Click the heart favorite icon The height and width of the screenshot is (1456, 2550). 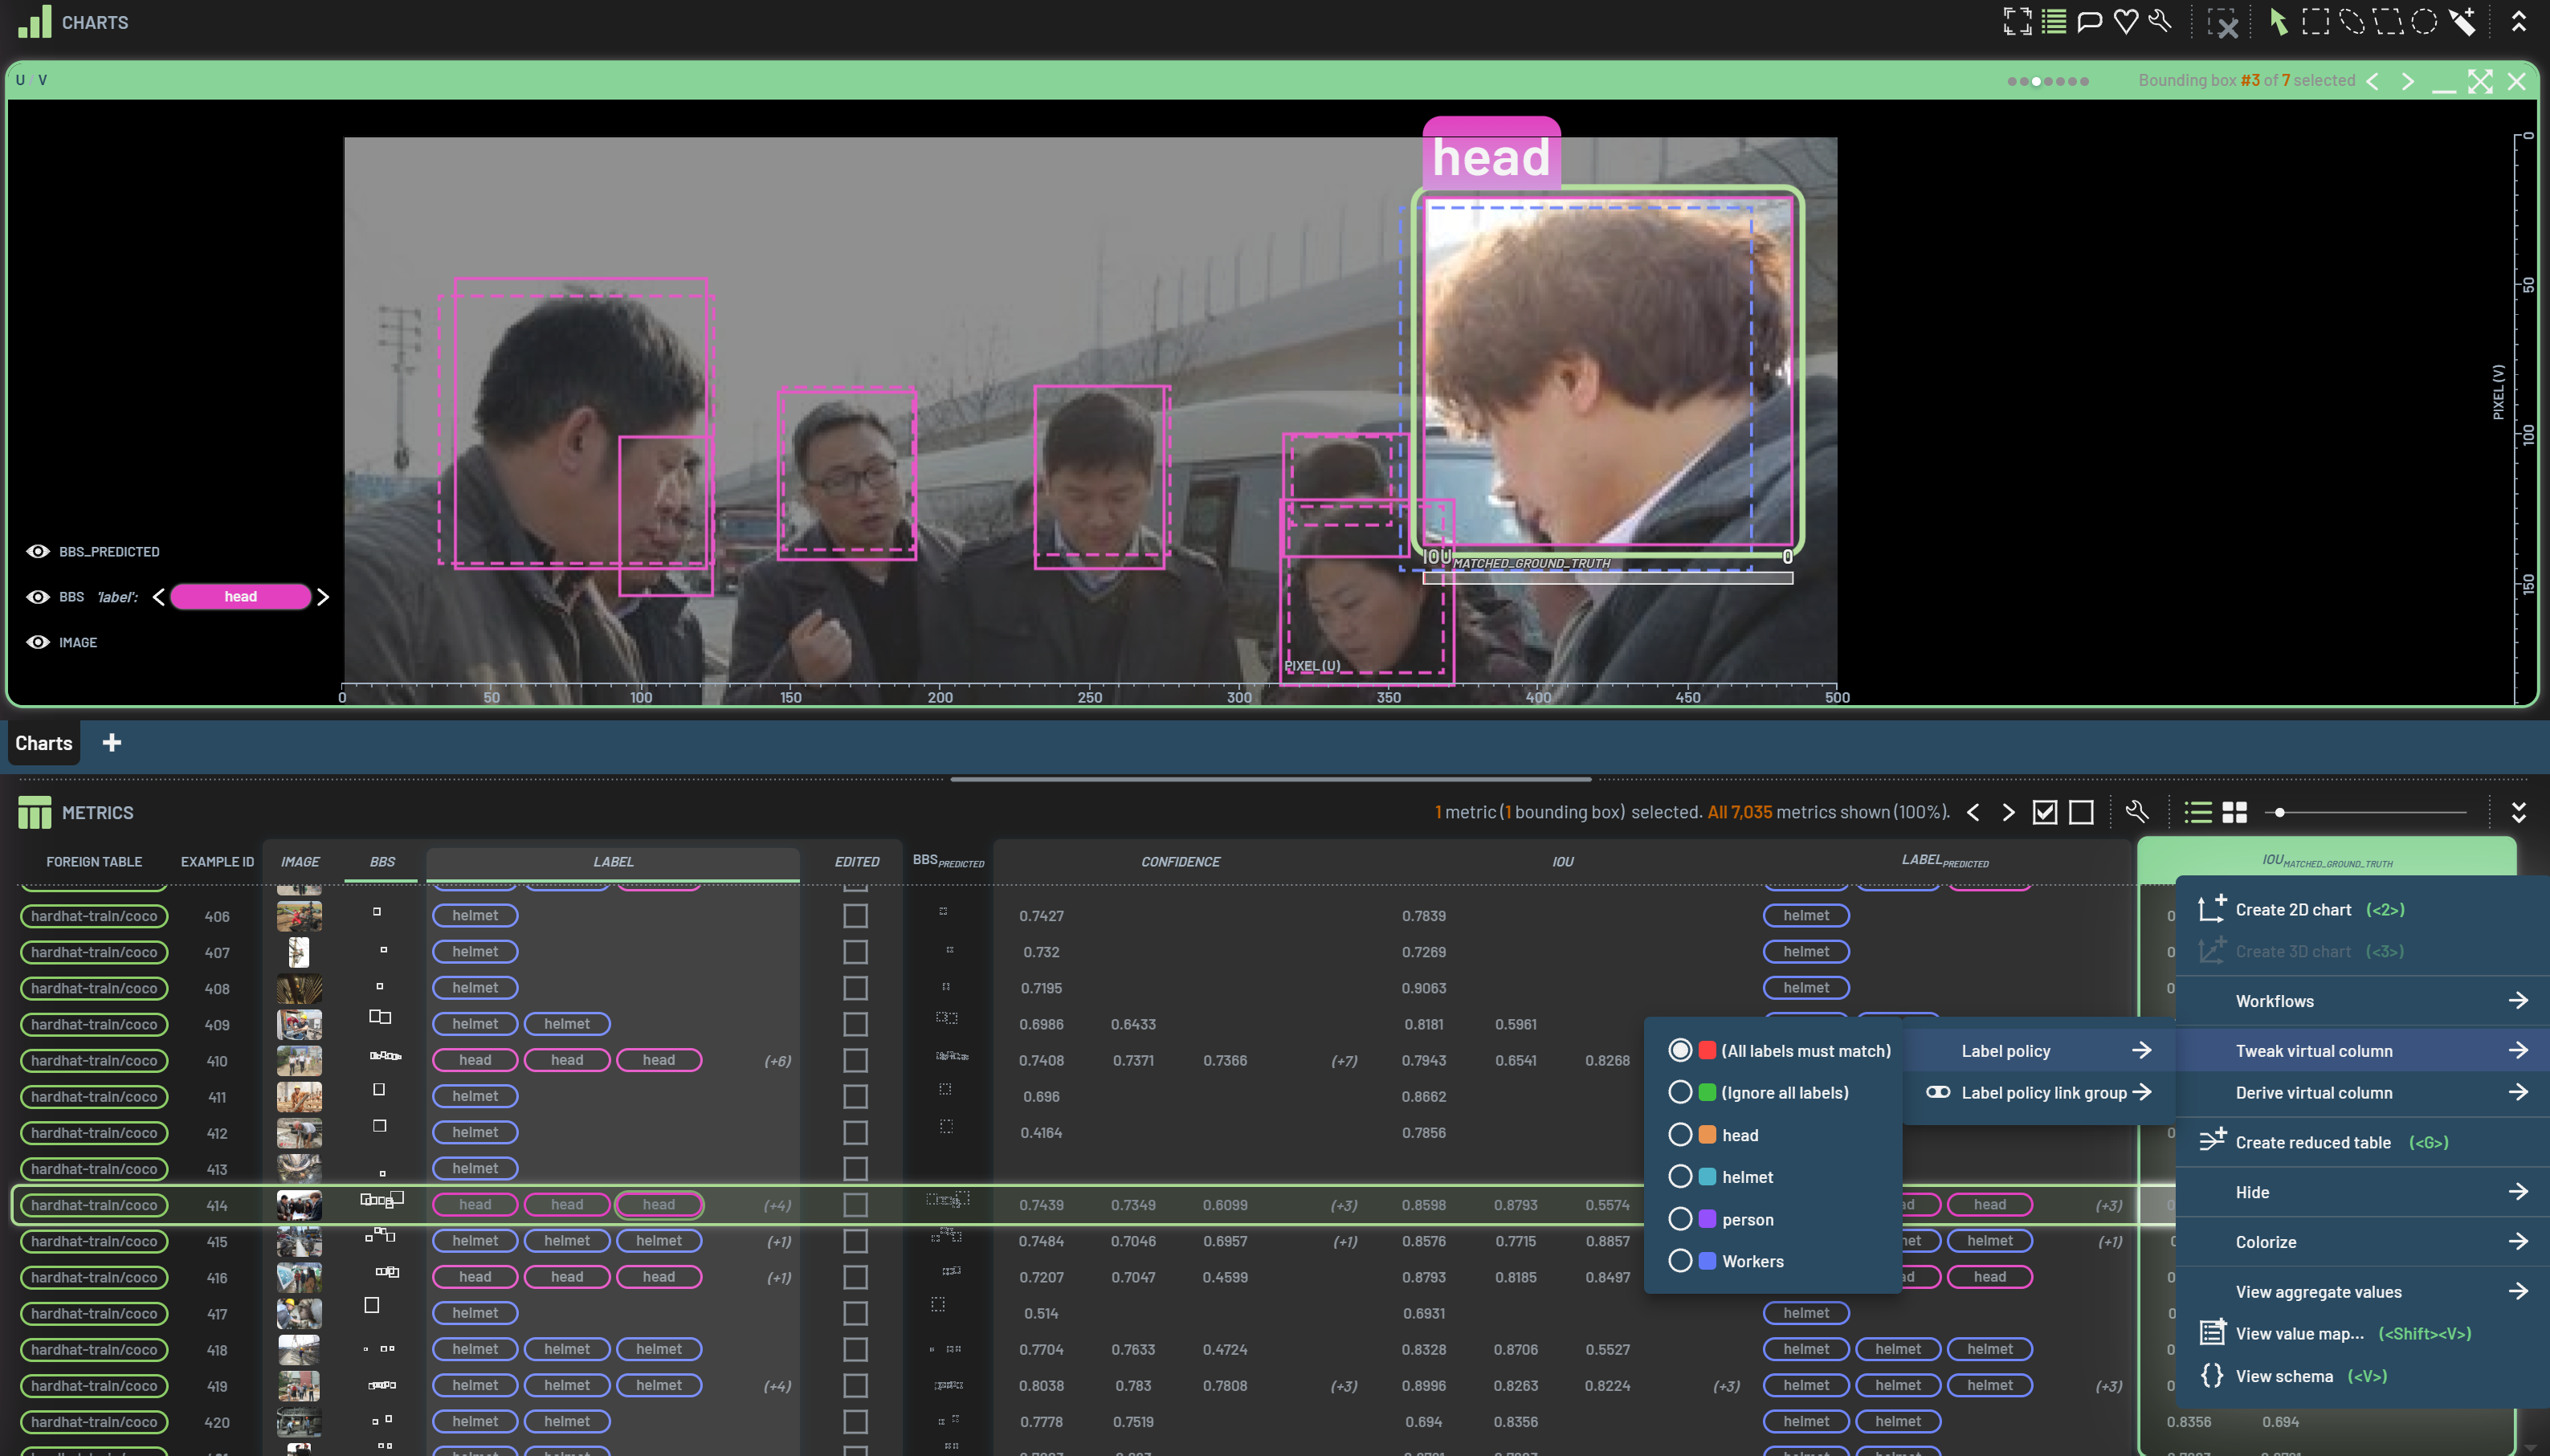pos(2125,22)
